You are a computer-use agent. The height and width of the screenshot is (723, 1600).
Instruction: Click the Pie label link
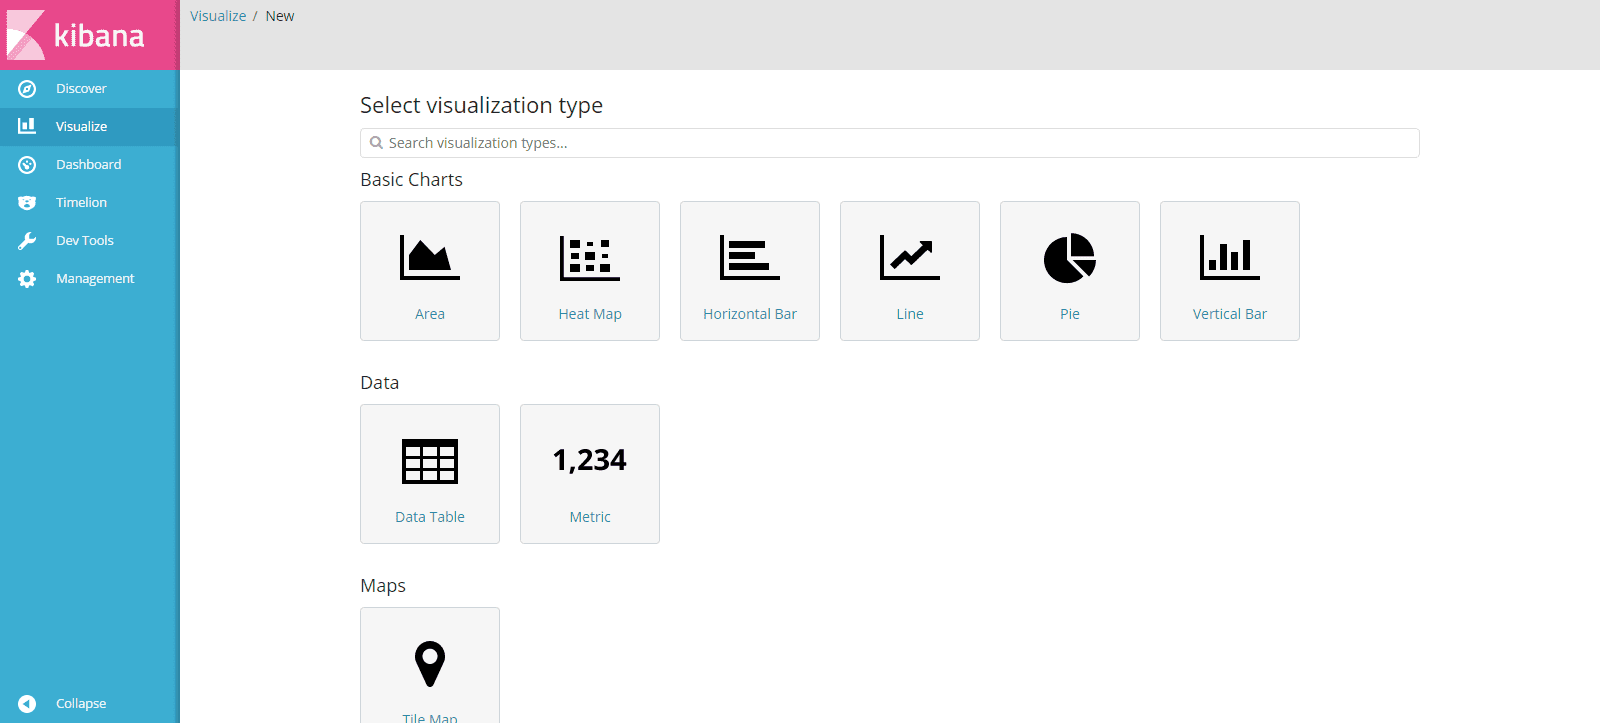pos(1070,314)
